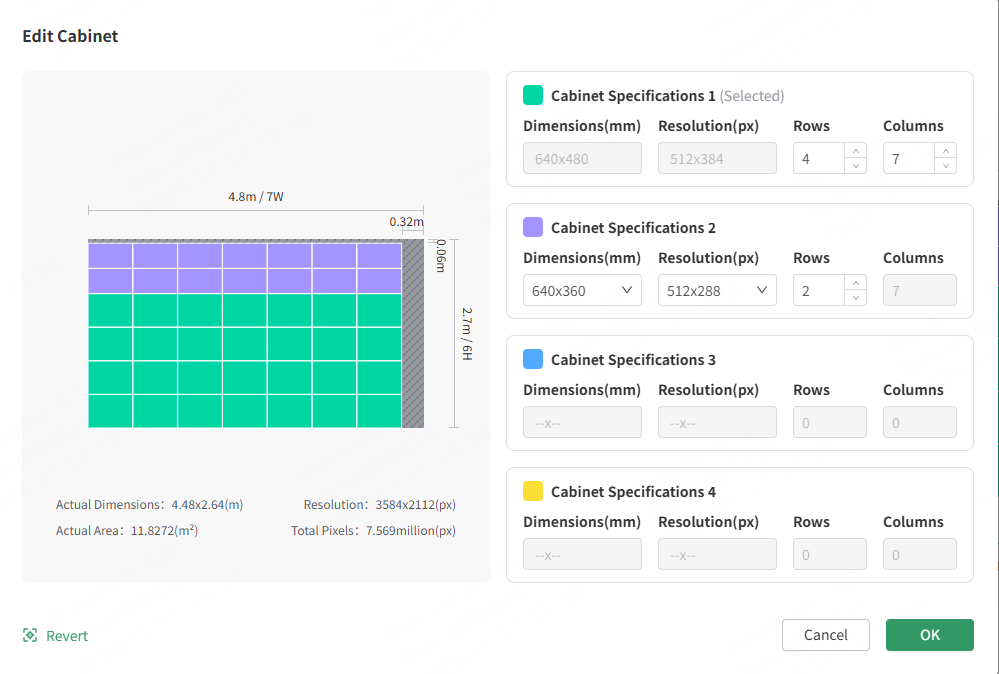Click the Columns field showing 7 in Specifications 1
This screenshot has width=999, height=674.
908,159
